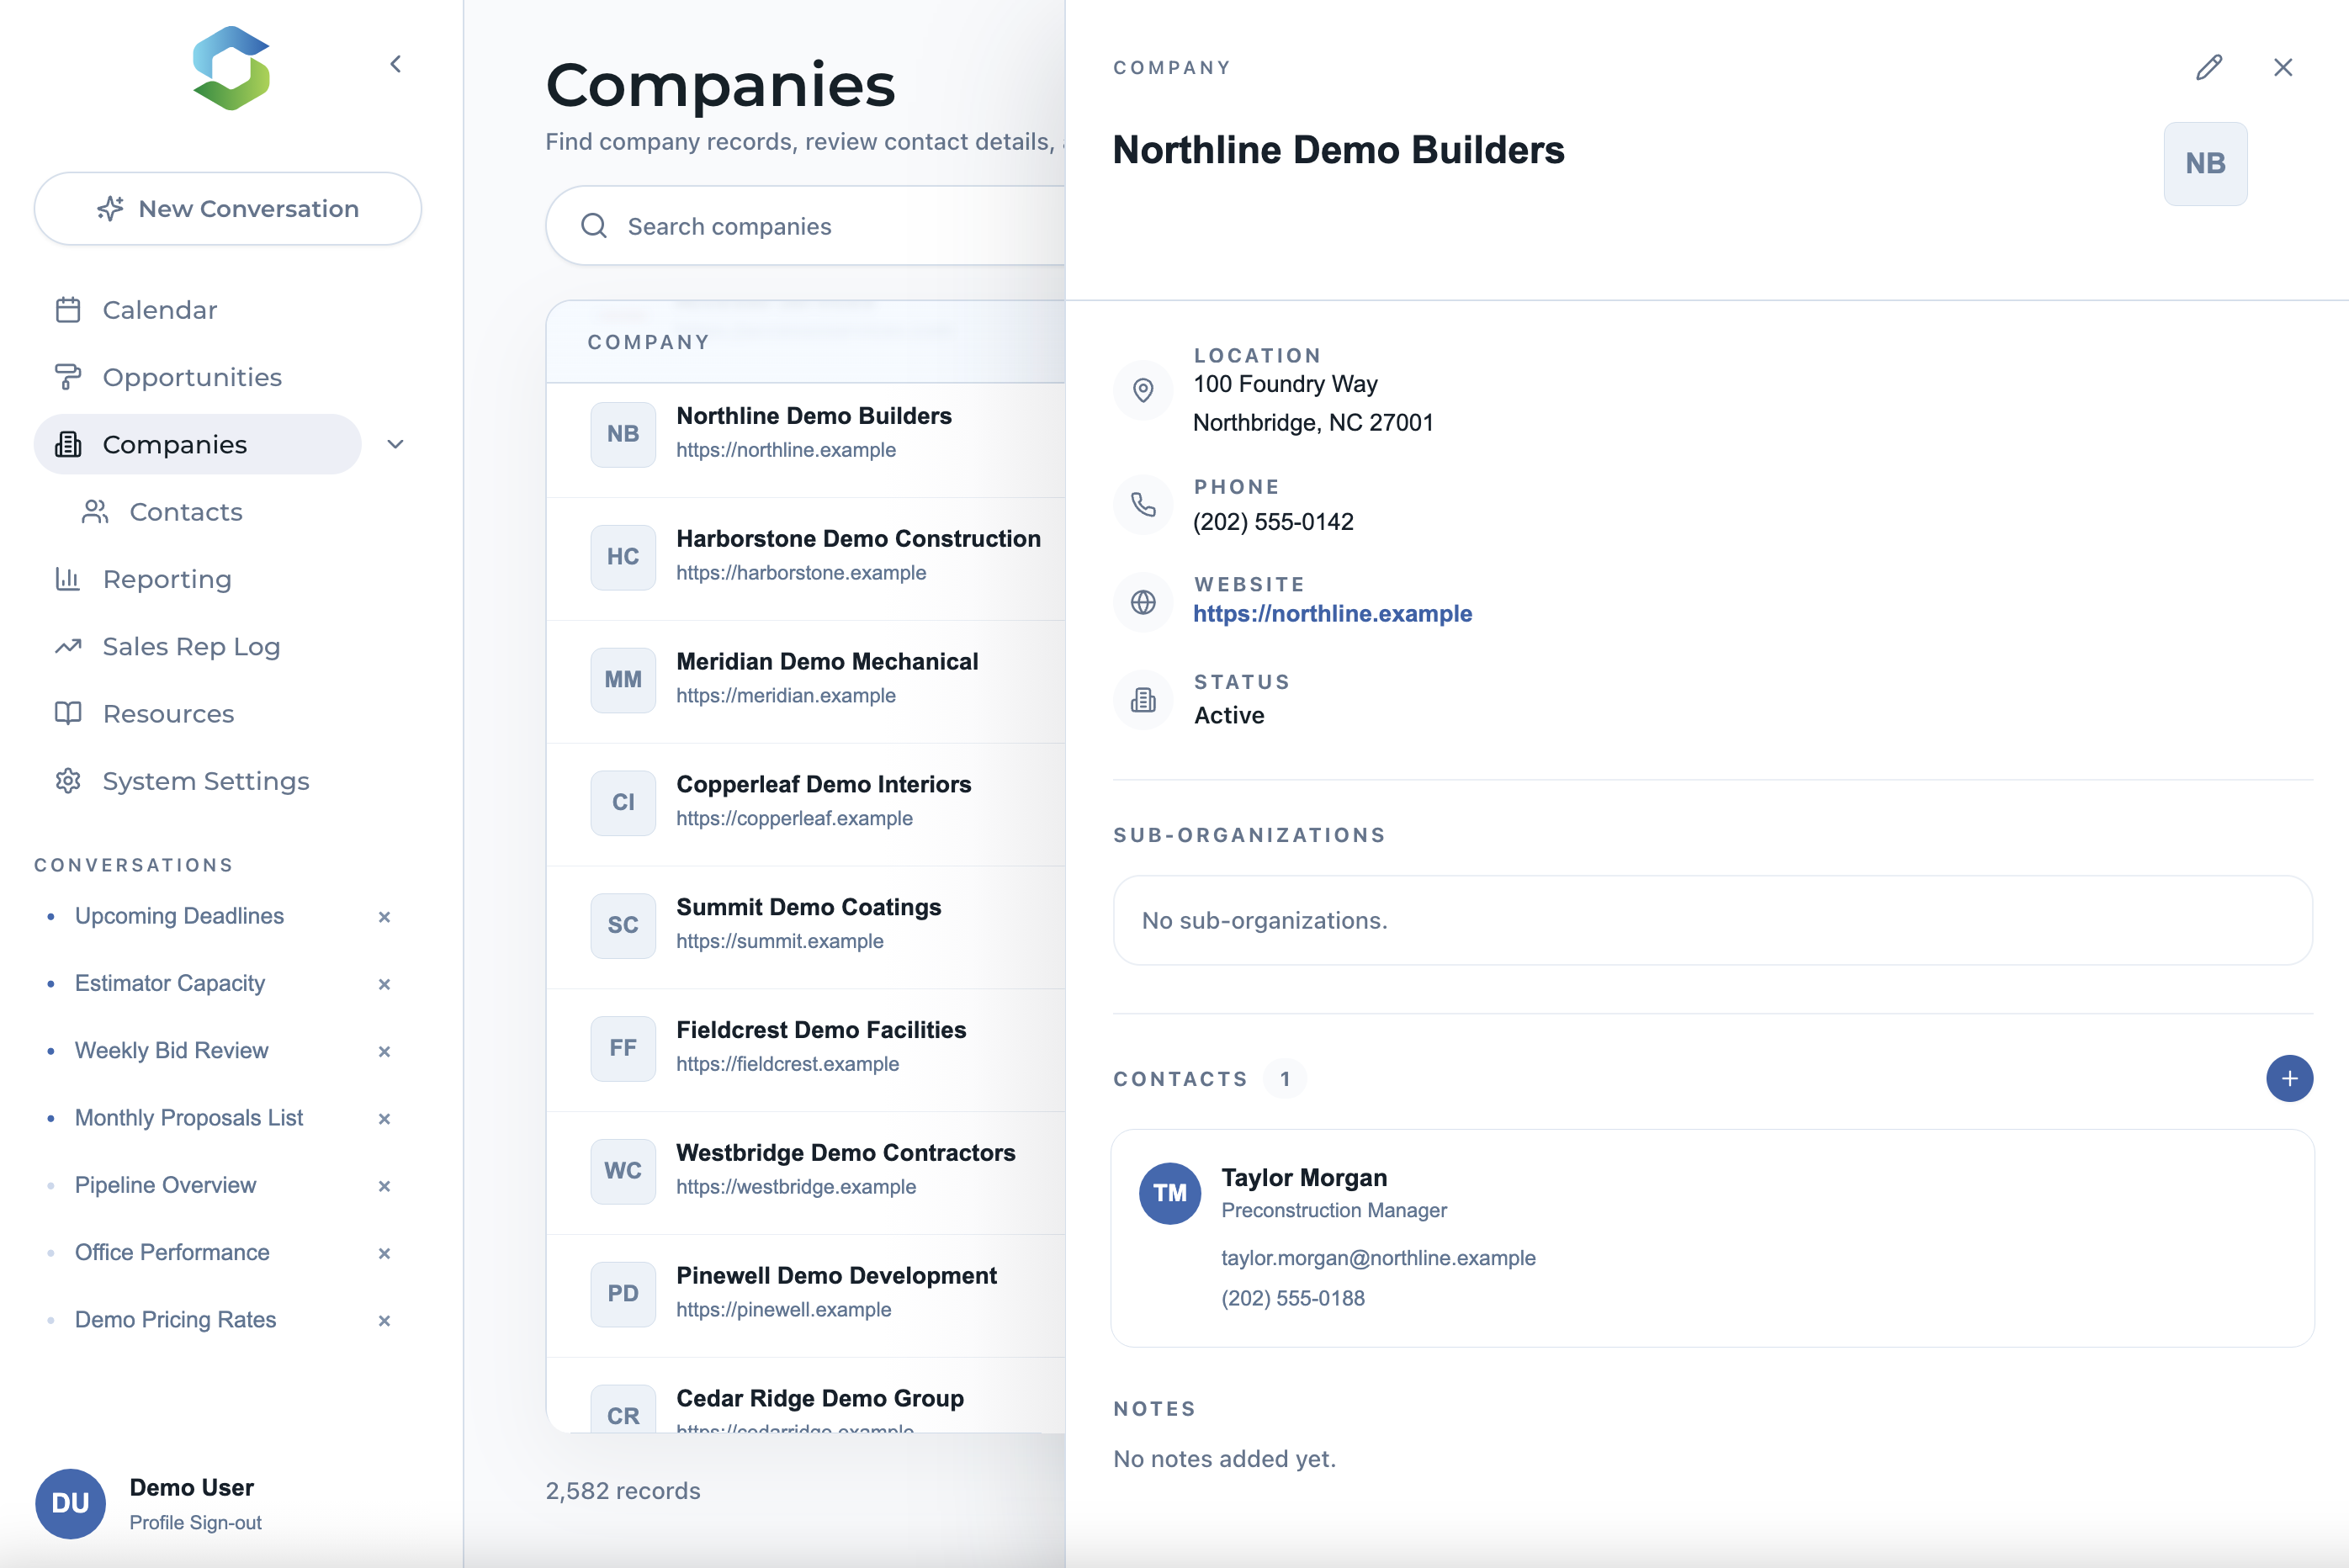2349x1568 pixels.
Task: Remove the Demo Pricing Rates conversation
Action: click(384, 1320)
